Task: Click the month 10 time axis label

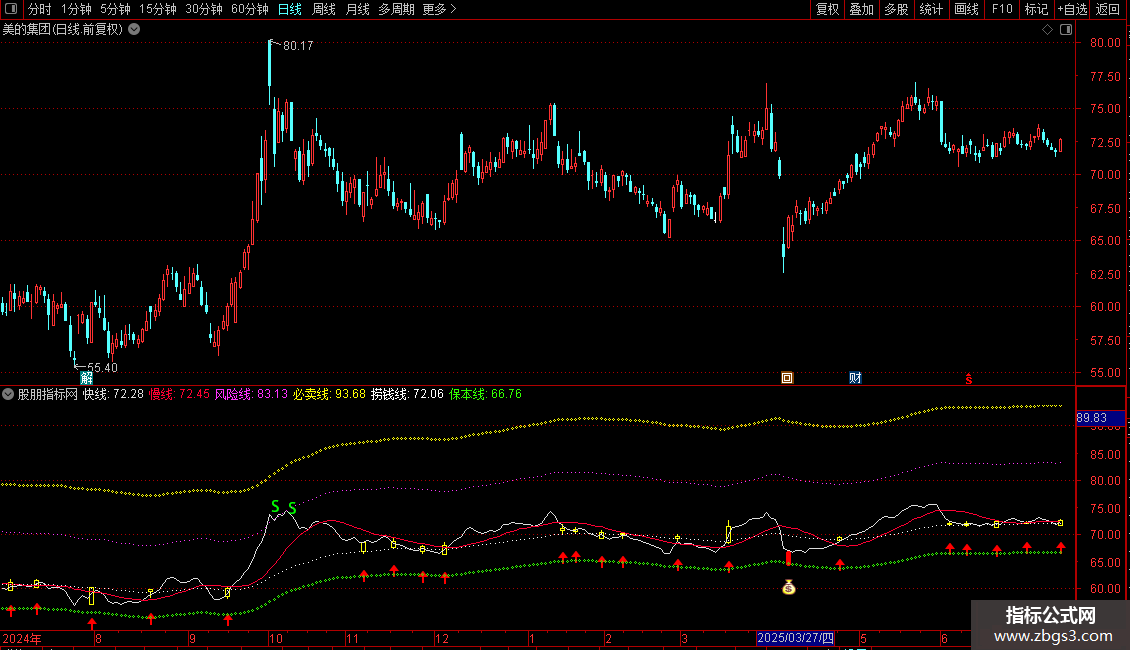Action: click(275, 638)
